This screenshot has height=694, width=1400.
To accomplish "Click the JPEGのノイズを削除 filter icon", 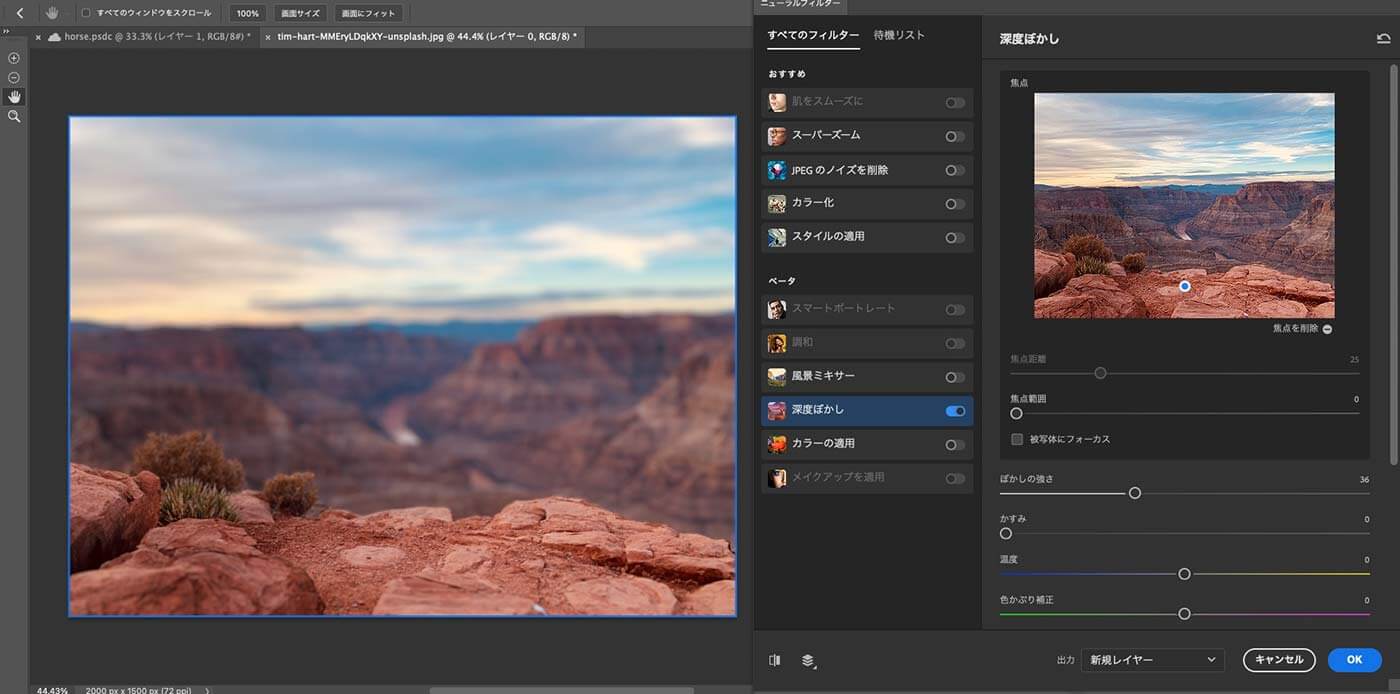I will pyautogui.click(x=777, y=170).
